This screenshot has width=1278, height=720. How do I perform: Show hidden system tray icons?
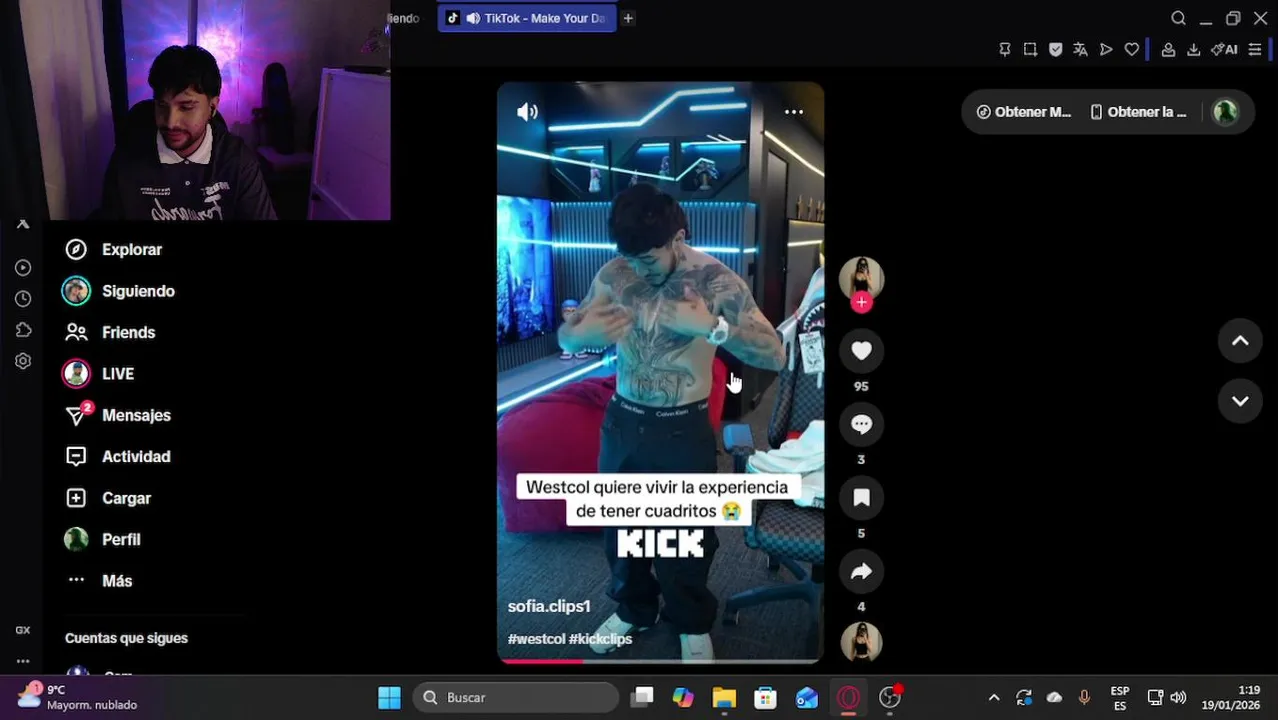[993, 698]
